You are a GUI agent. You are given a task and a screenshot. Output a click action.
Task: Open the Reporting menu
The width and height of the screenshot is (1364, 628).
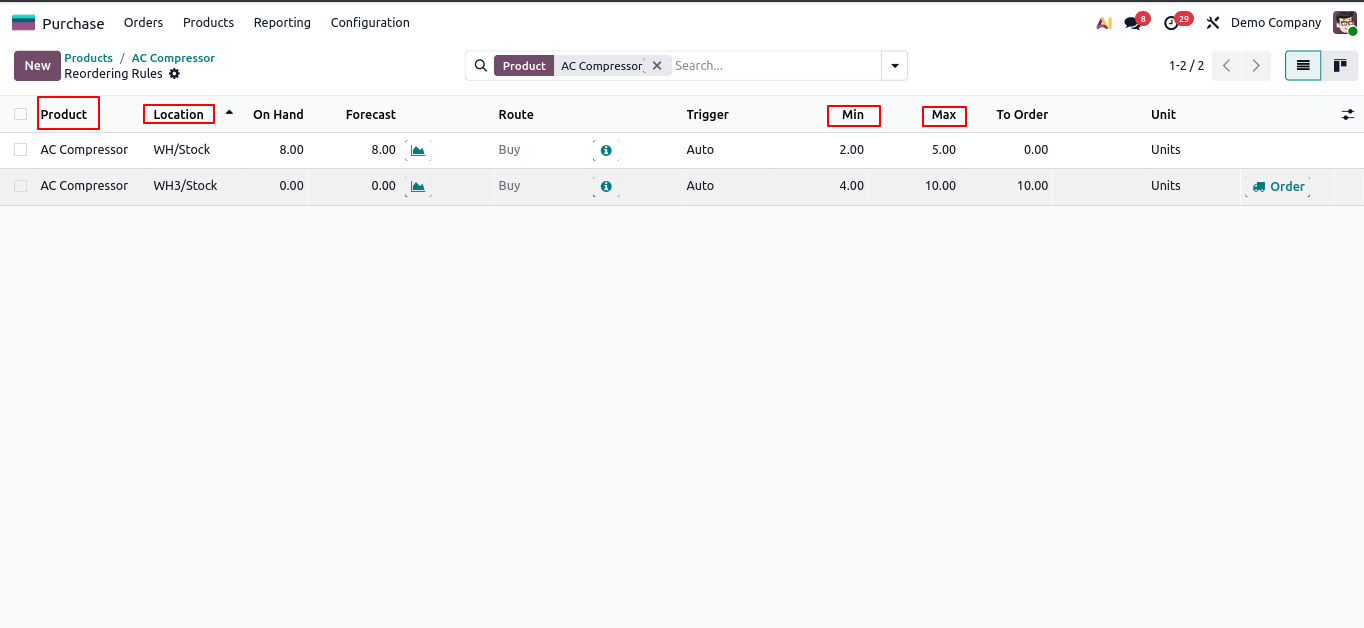pos(282,23)
